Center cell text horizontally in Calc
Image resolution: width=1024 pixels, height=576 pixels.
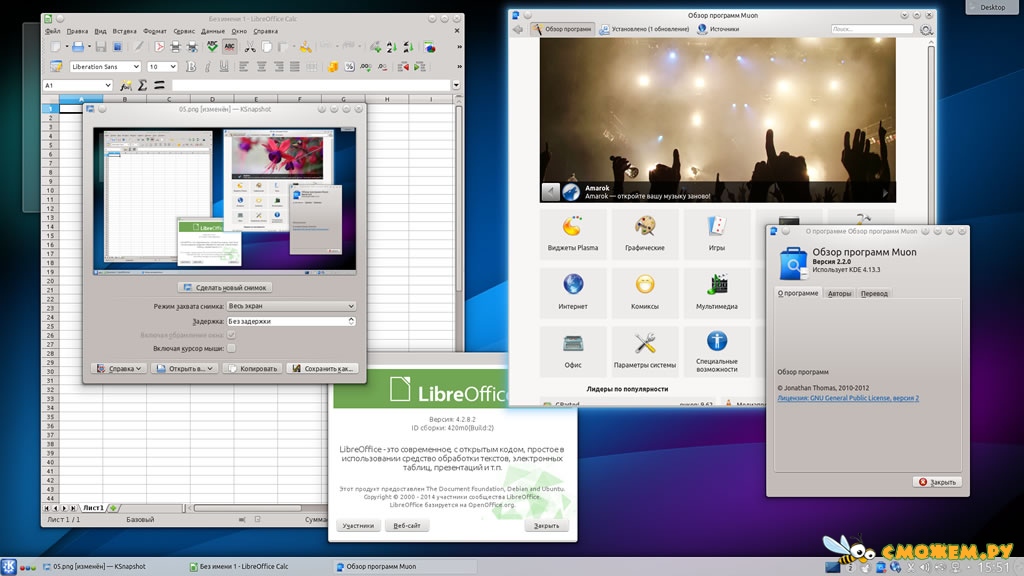(x=261, y=67)
